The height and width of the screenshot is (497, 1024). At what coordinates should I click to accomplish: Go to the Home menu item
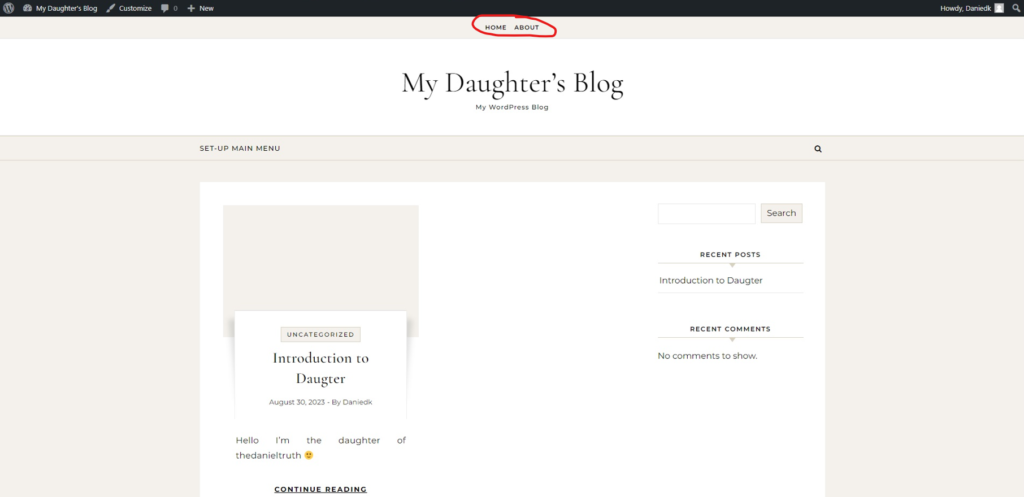[x=495, y=27]
